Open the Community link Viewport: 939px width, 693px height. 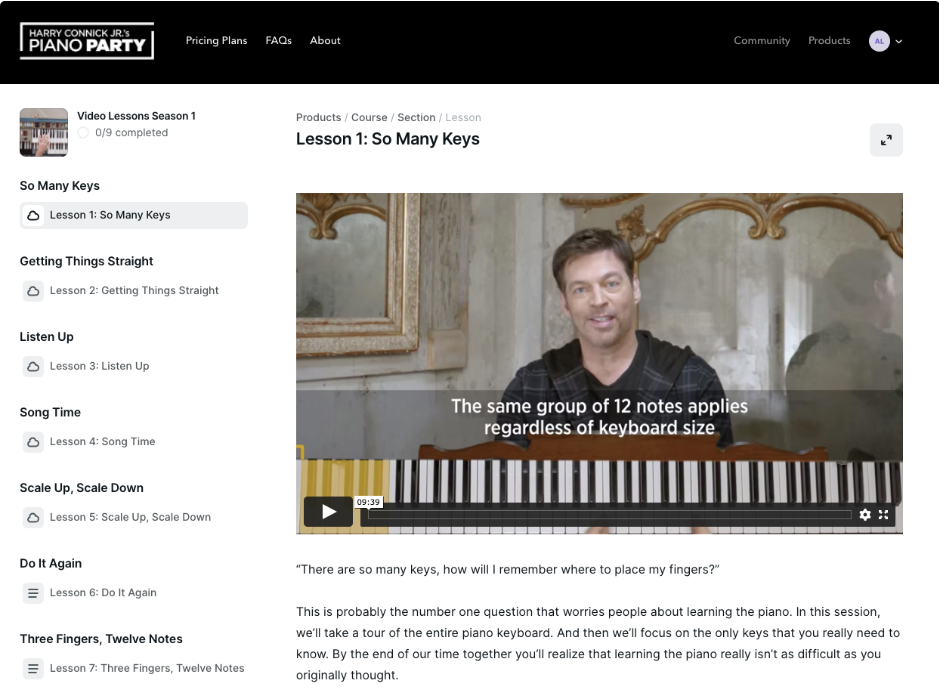tap(762, 41)
